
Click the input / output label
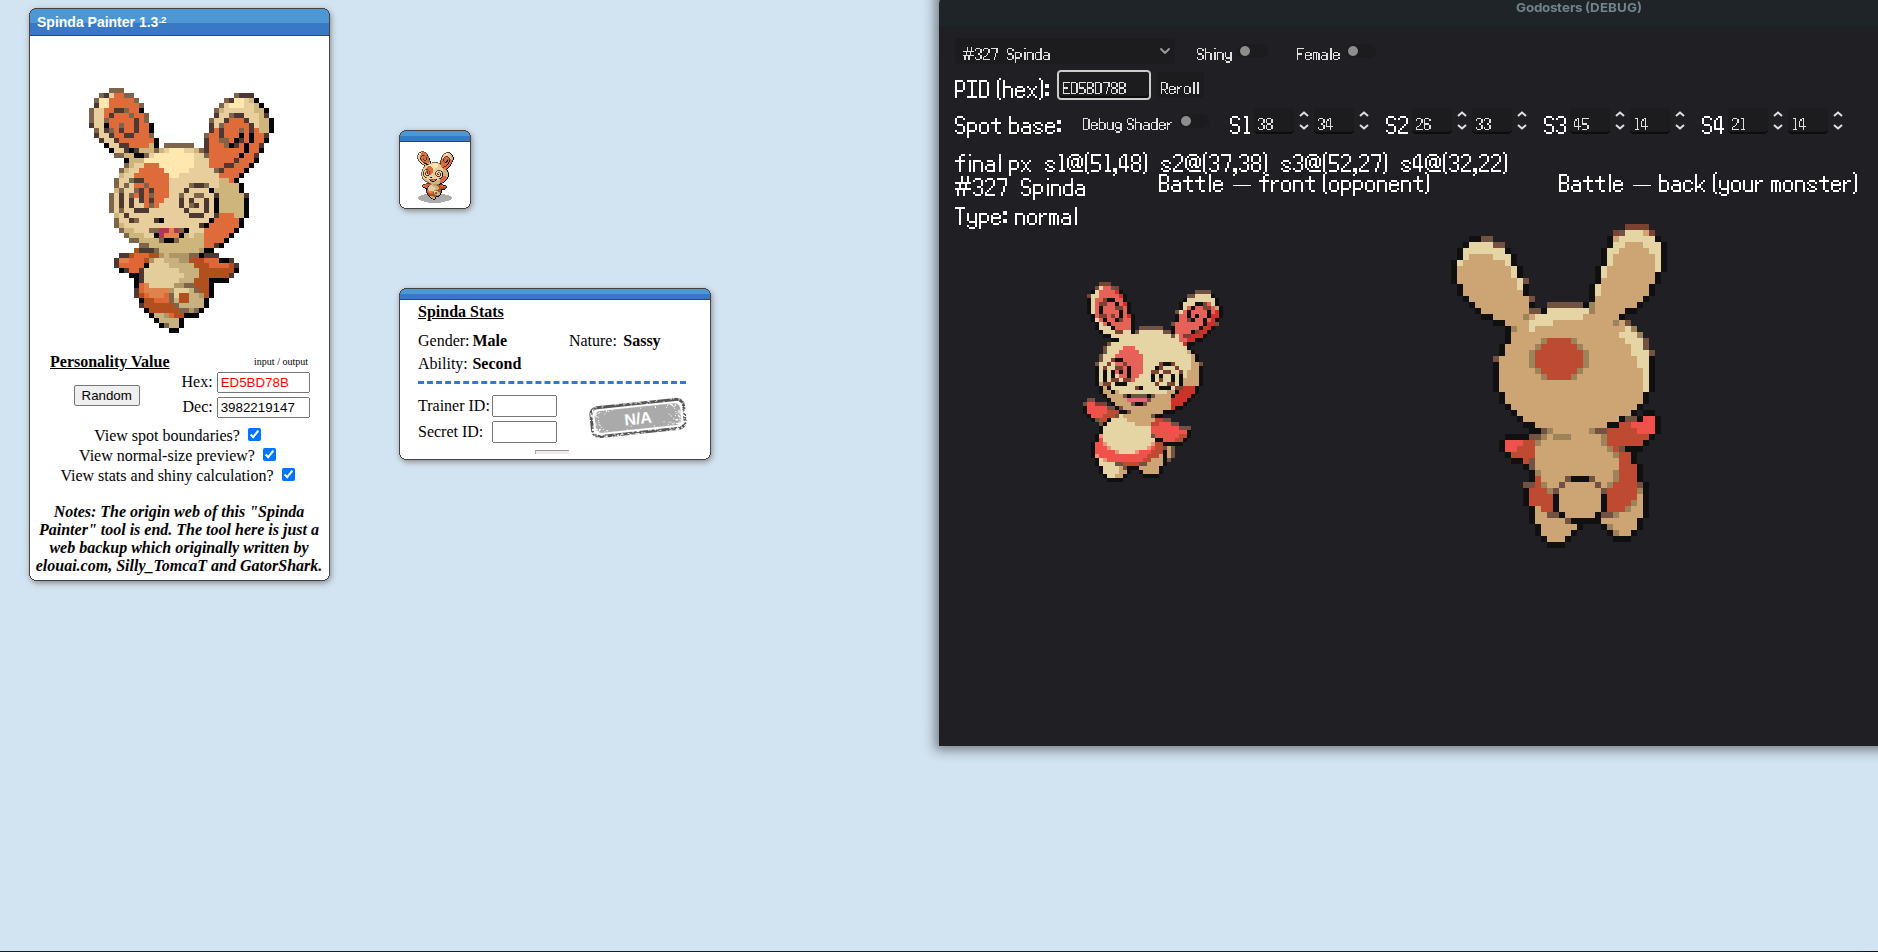[281, 362]
